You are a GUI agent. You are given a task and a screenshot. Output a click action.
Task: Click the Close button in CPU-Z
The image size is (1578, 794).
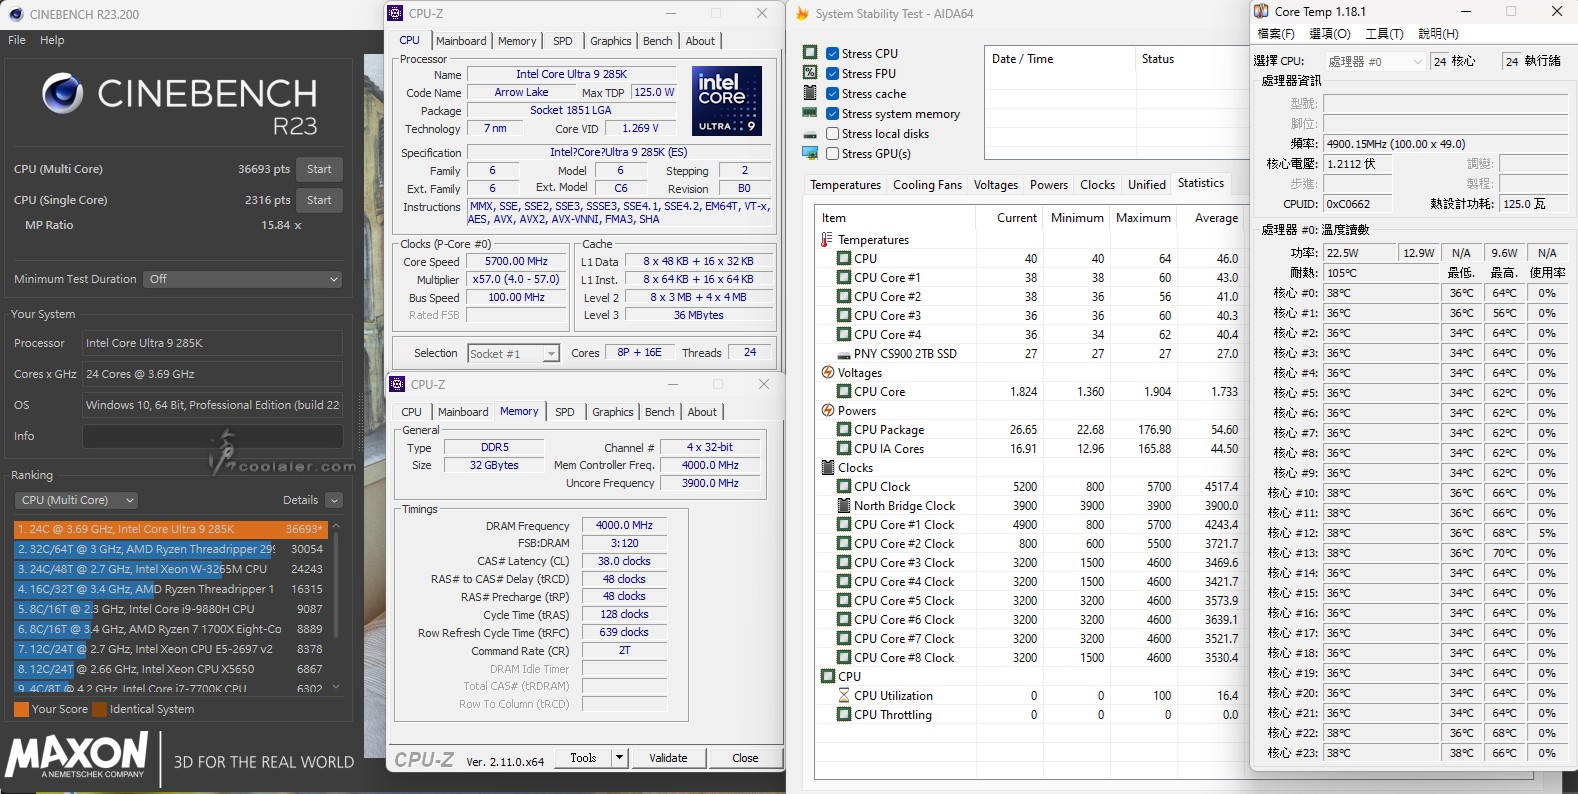[745, 758]
